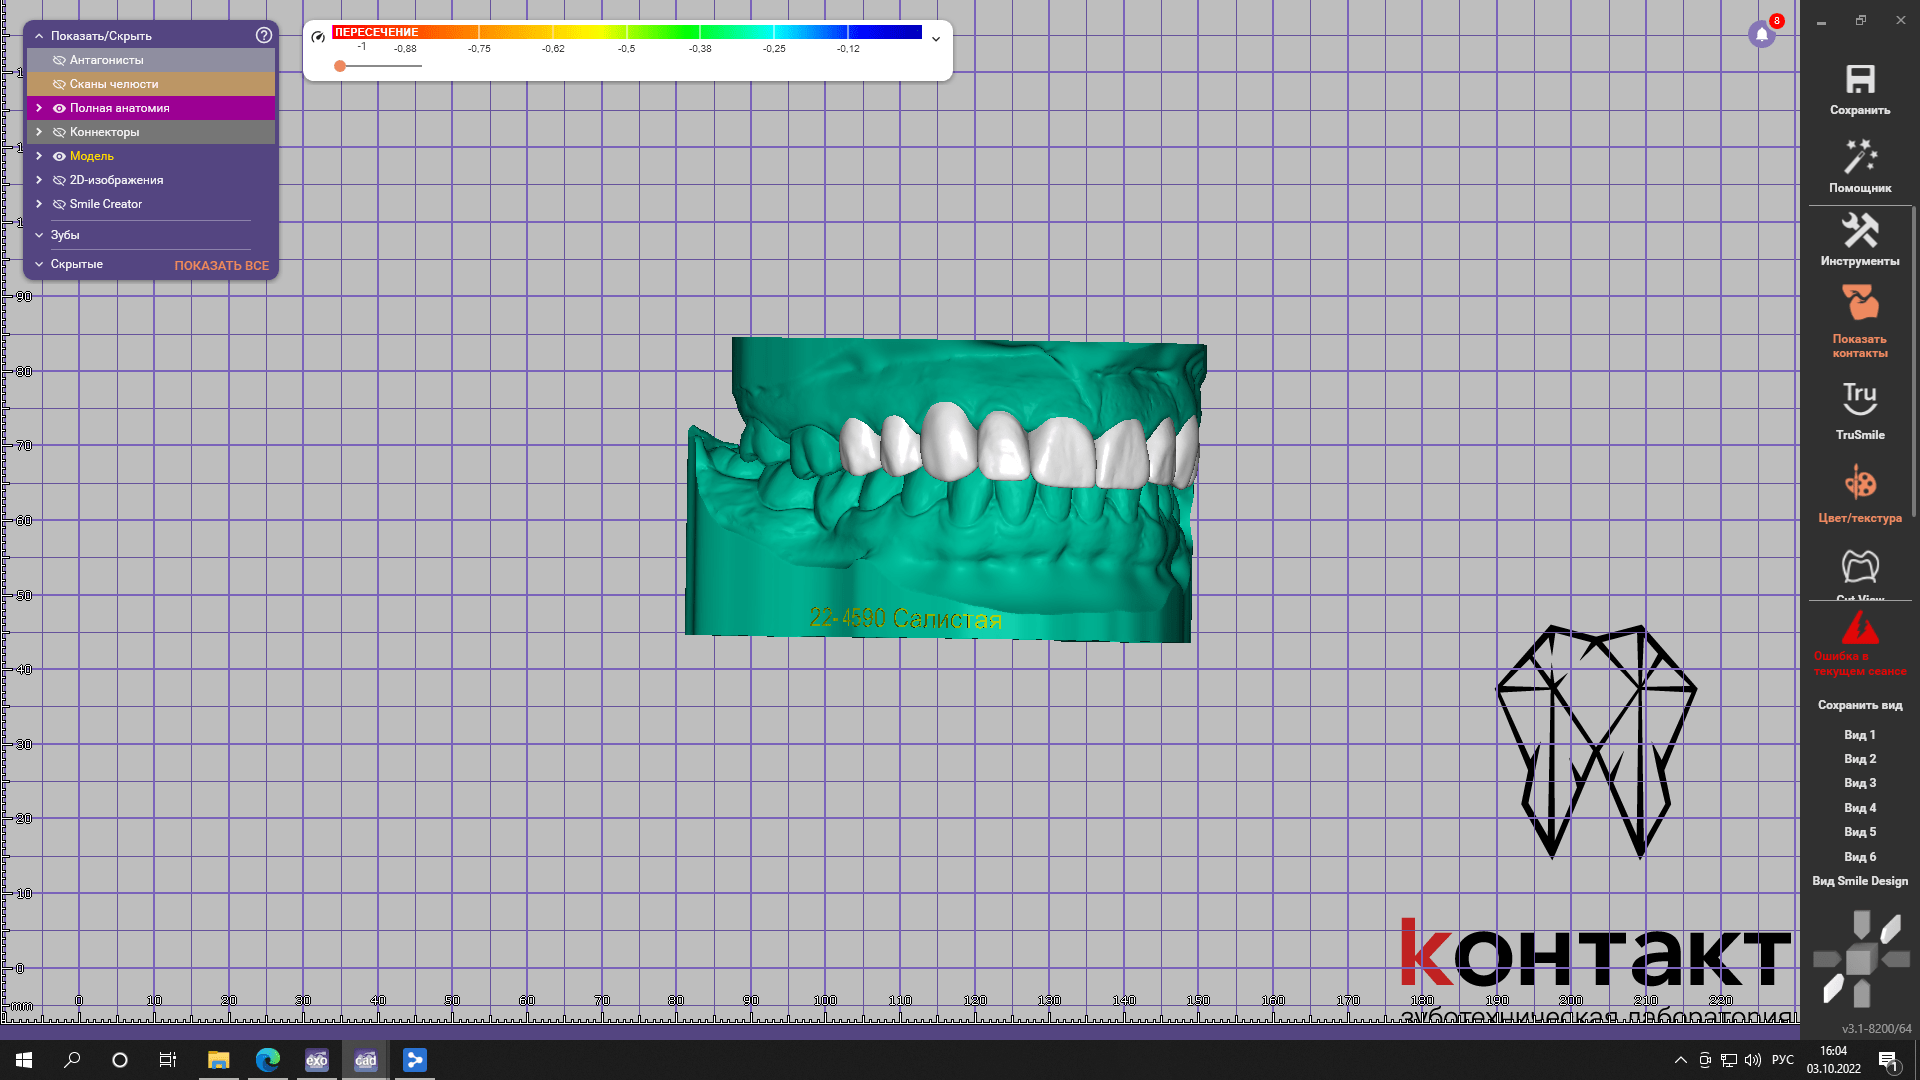This screenshot has width=1920, height=1080.
Task: Open dropdown arrow of intersection color scale
Action: click(936, 39)
